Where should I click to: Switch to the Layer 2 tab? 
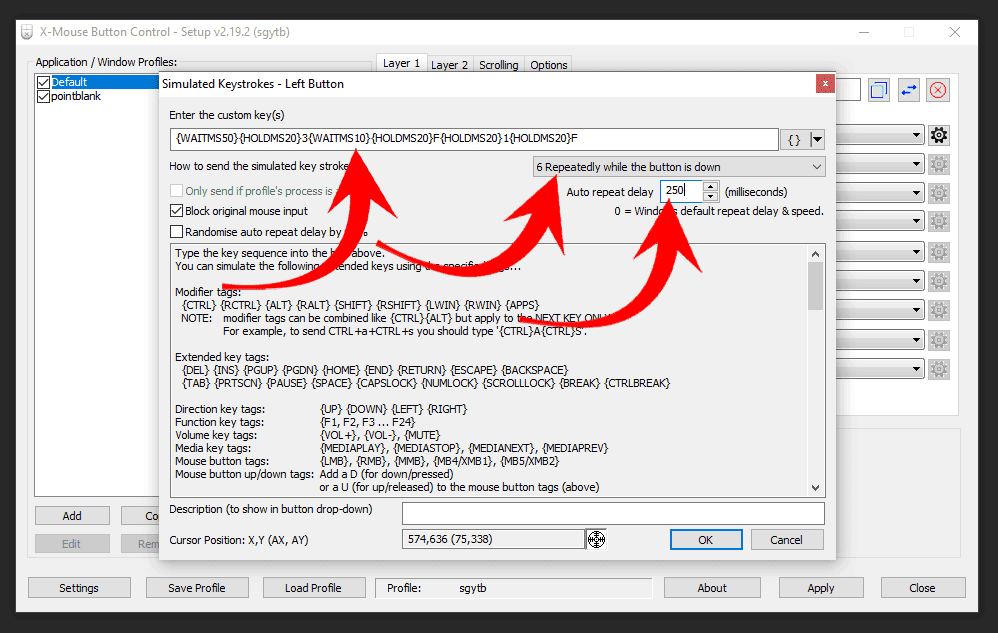tap(449, 65)
